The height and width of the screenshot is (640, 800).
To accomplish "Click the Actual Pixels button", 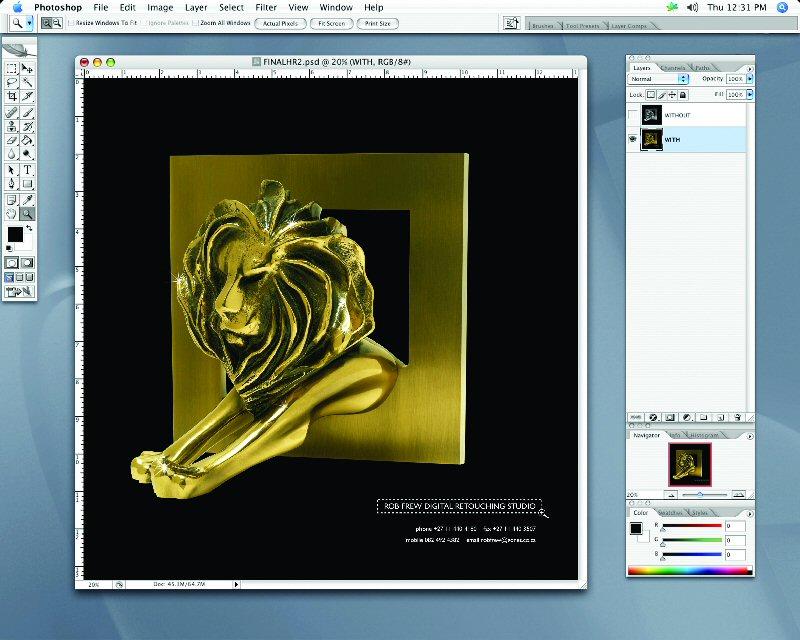I will (281, 22).
